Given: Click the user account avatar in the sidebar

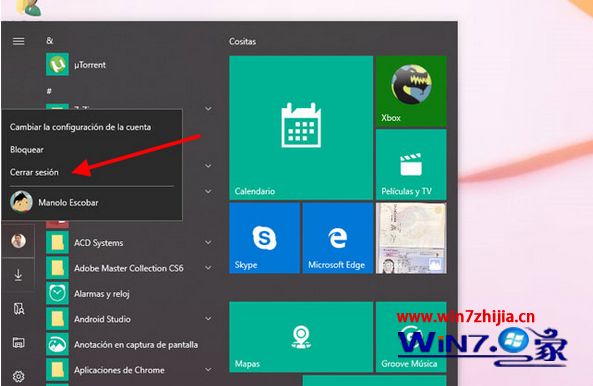Looking at the screenshot, I should coord(18,240).
